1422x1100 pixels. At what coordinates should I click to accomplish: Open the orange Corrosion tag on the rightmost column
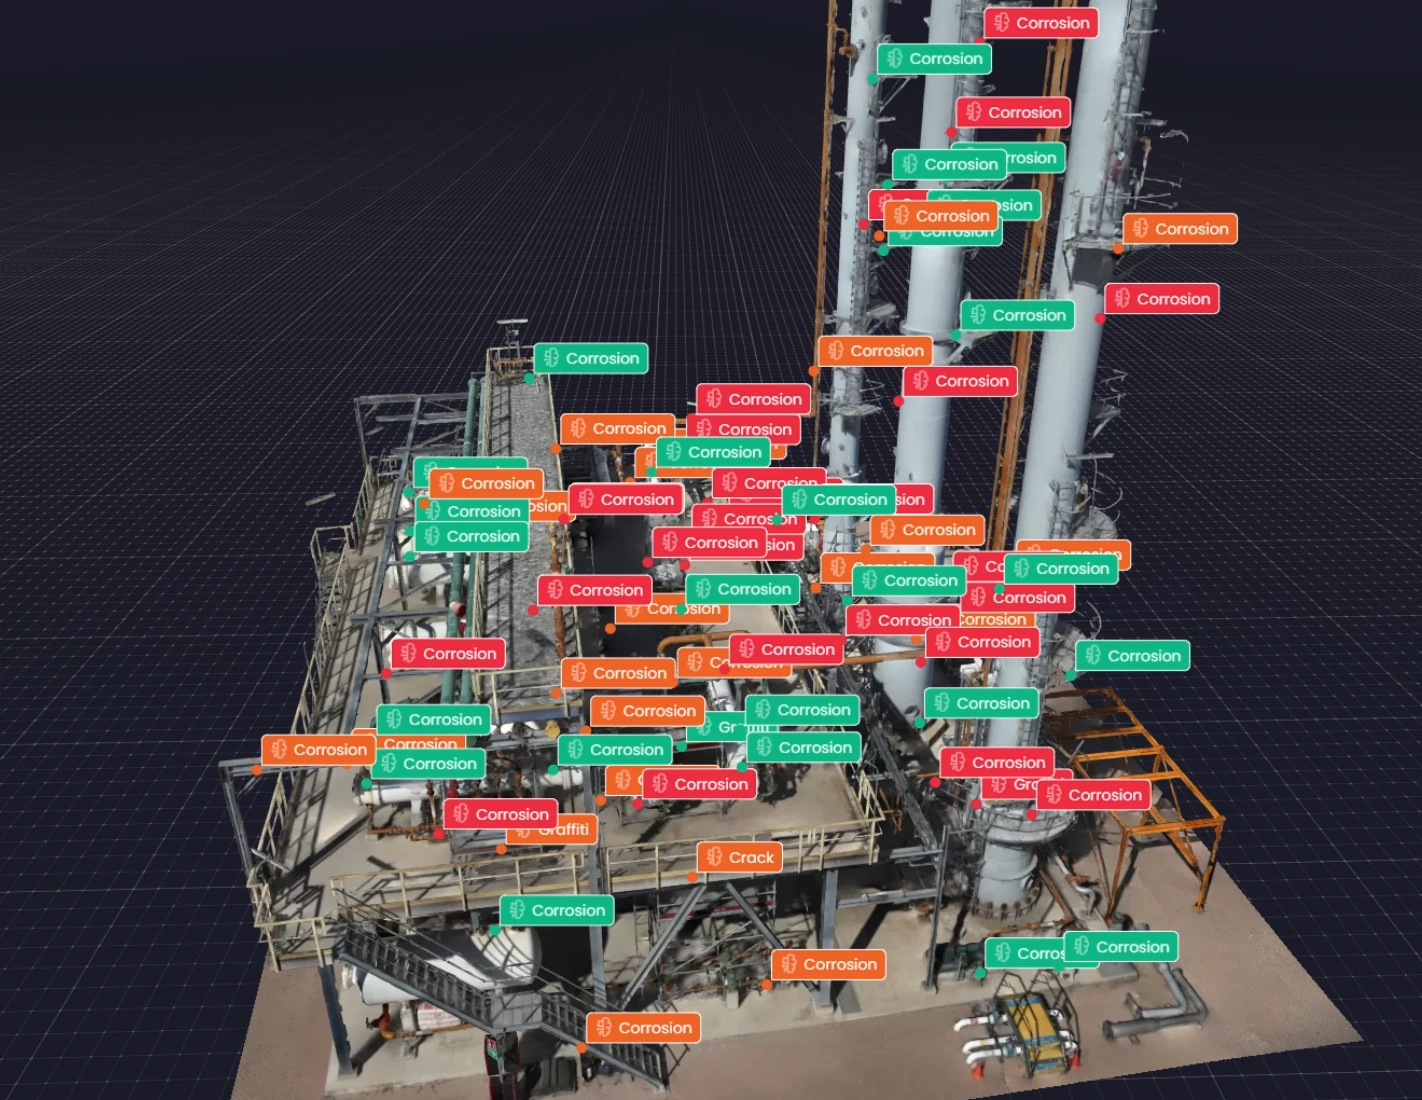pyautogui.click(x=1180, y=229)
